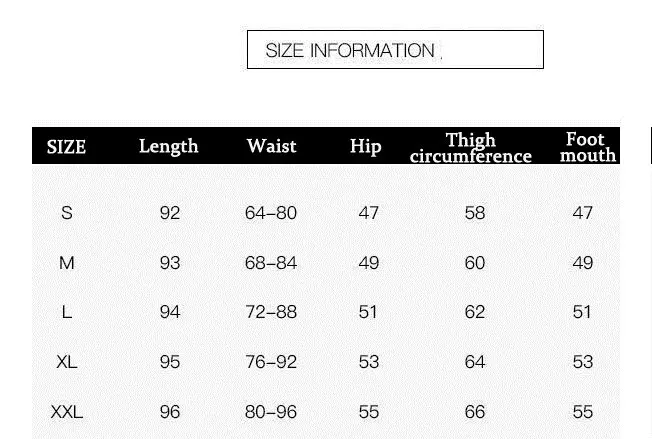The height and width of the screenshot is (439, 652).
Task: Click the SIZE INFORMATION title box
Action: pos(395,49)
